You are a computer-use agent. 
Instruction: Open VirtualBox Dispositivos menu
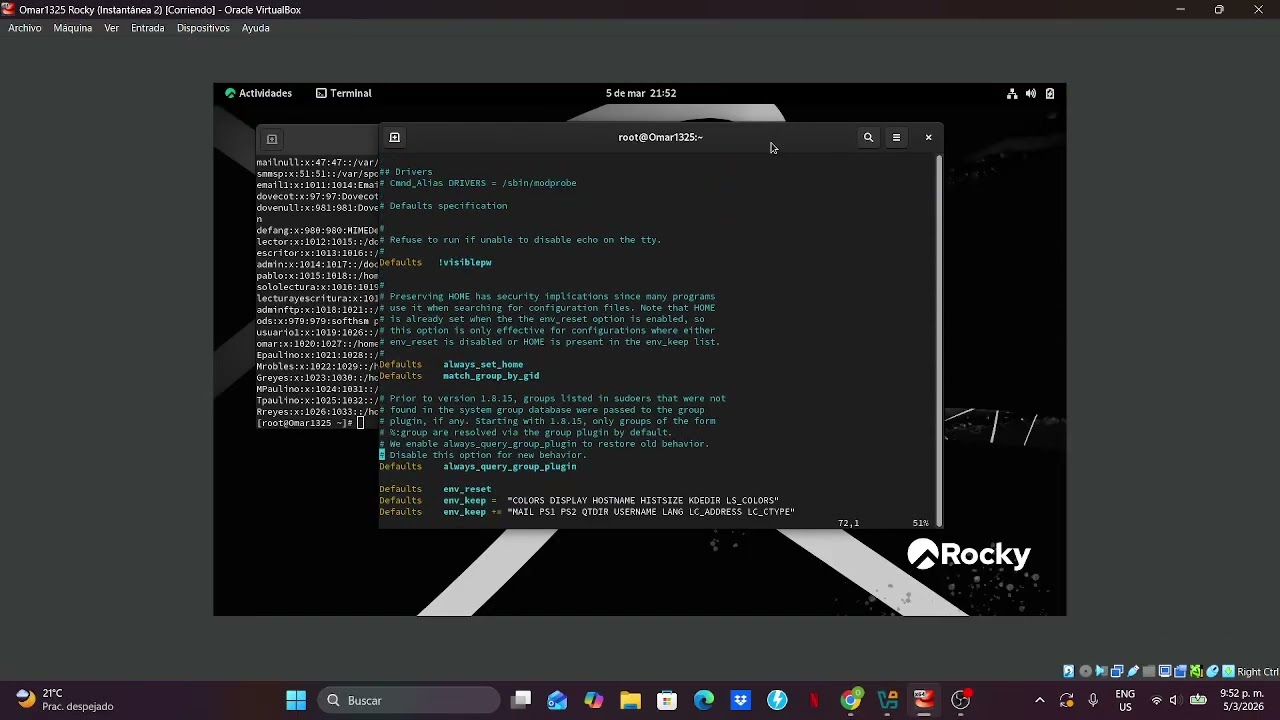point(203,28)
